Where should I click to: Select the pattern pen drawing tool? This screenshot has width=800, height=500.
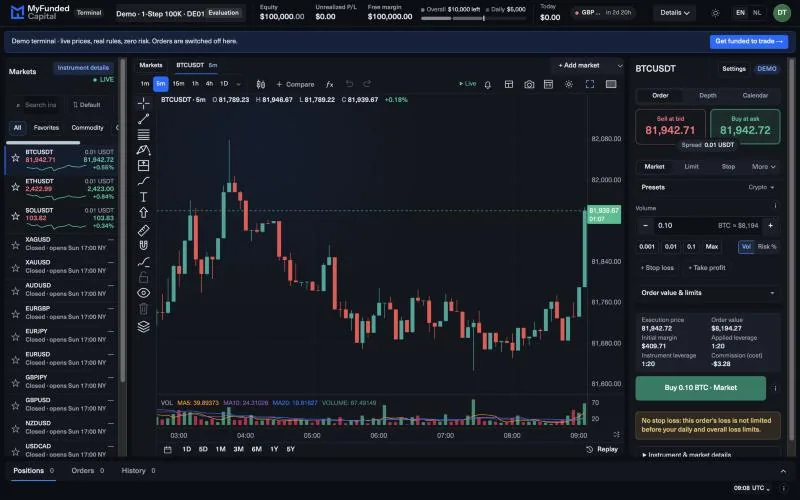pyautogui.click(x=143, y=150)
